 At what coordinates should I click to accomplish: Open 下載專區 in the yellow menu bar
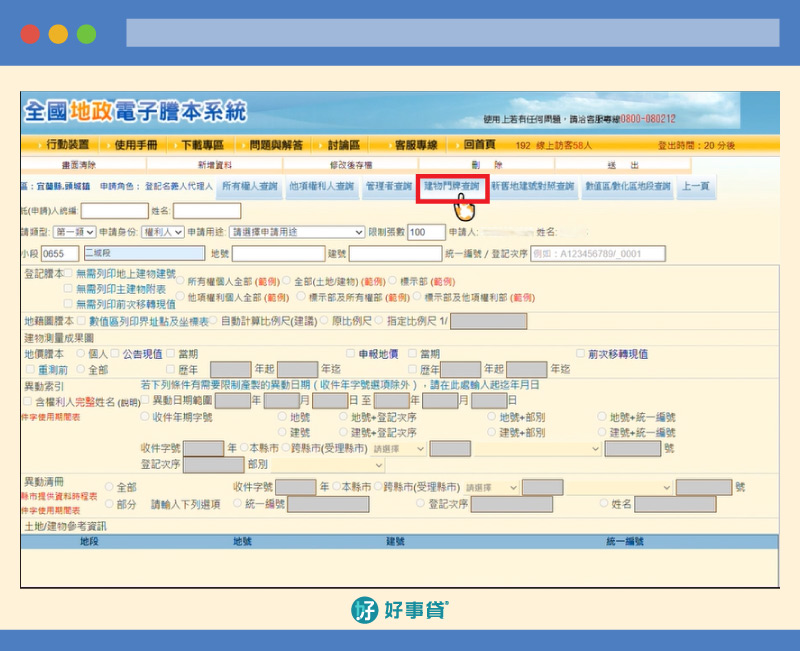[x=209, y=145]
